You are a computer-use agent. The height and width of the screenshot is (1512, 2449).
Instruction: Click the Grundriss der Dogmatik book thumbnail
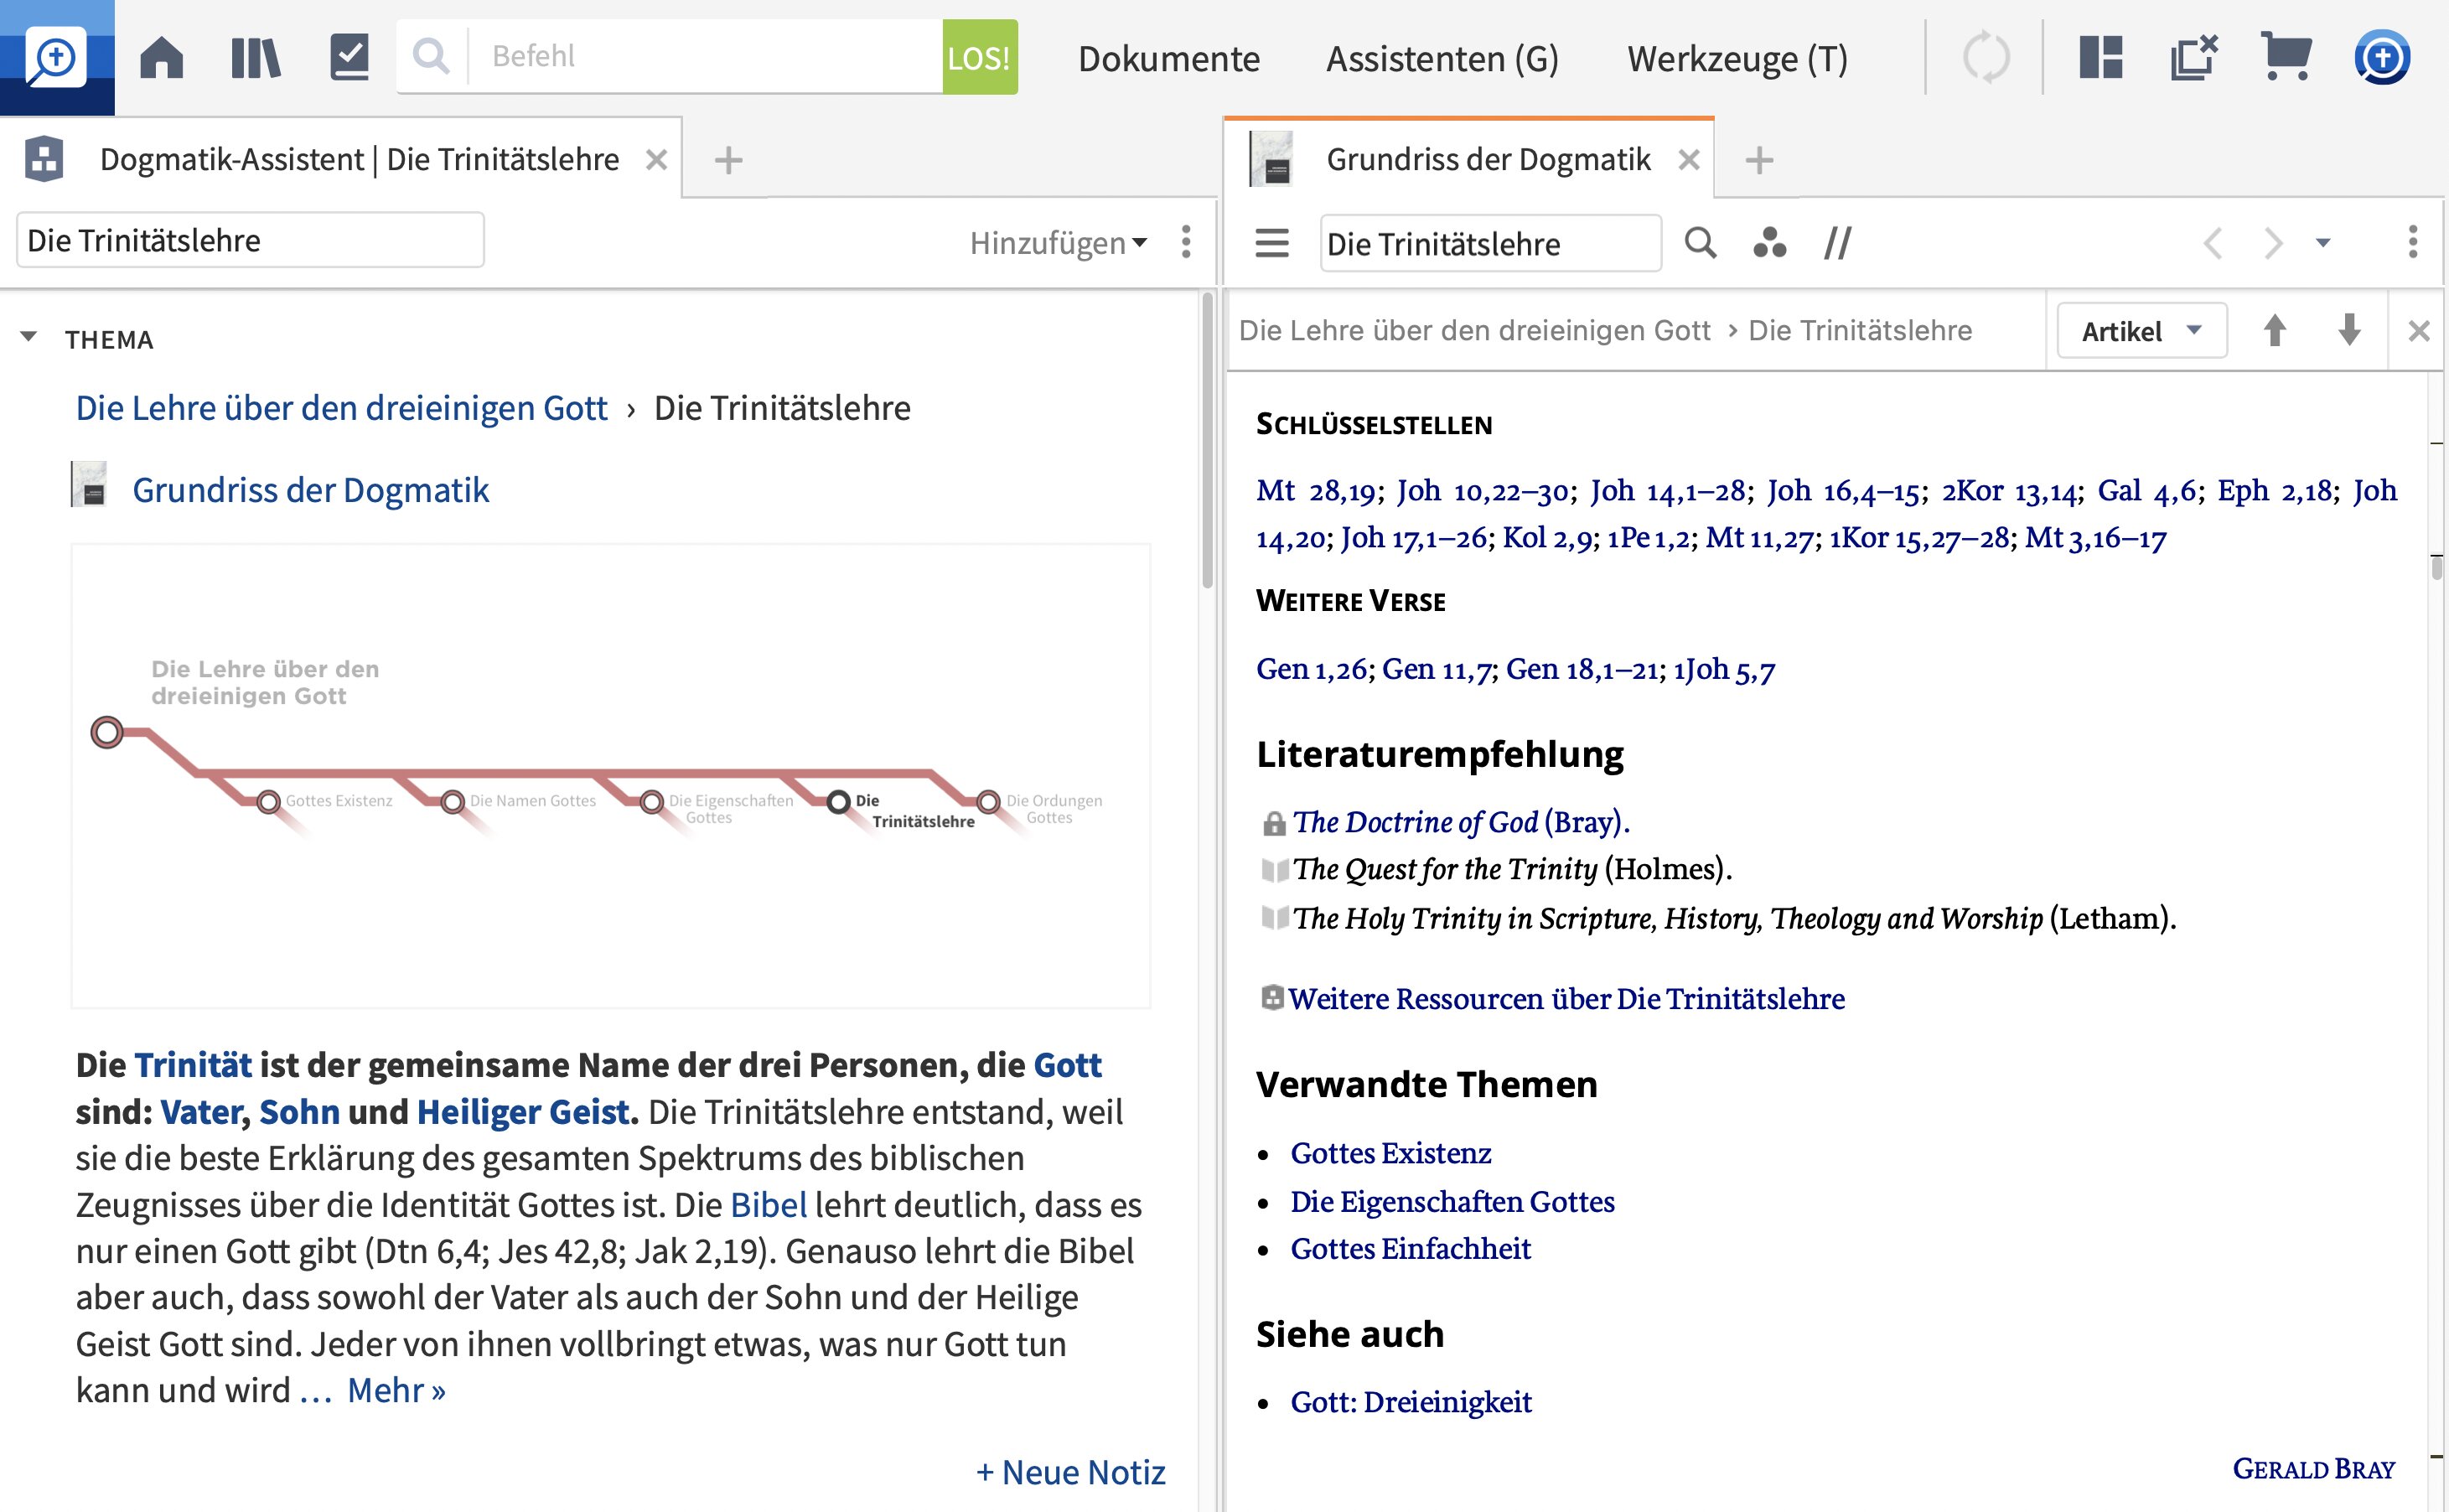tap(89, 485)
